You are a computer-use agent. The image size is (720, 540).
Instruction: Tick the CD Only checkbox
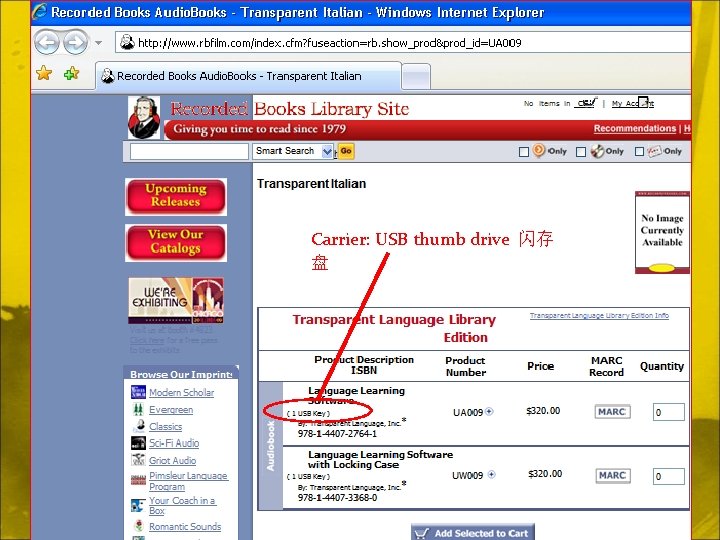(581, 152)
